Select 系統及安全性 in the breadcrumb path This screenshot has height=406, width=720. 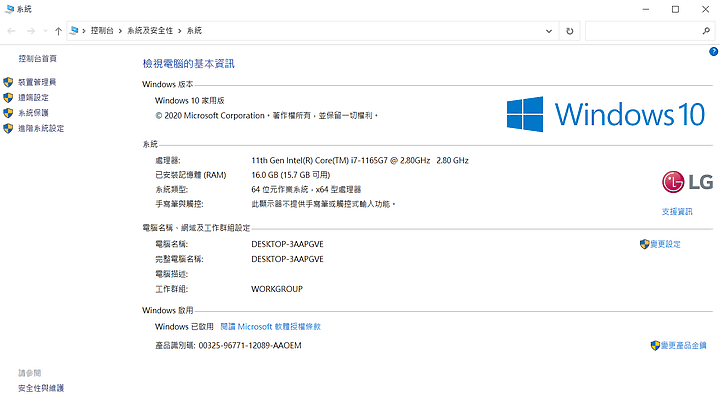click(150, 30)
